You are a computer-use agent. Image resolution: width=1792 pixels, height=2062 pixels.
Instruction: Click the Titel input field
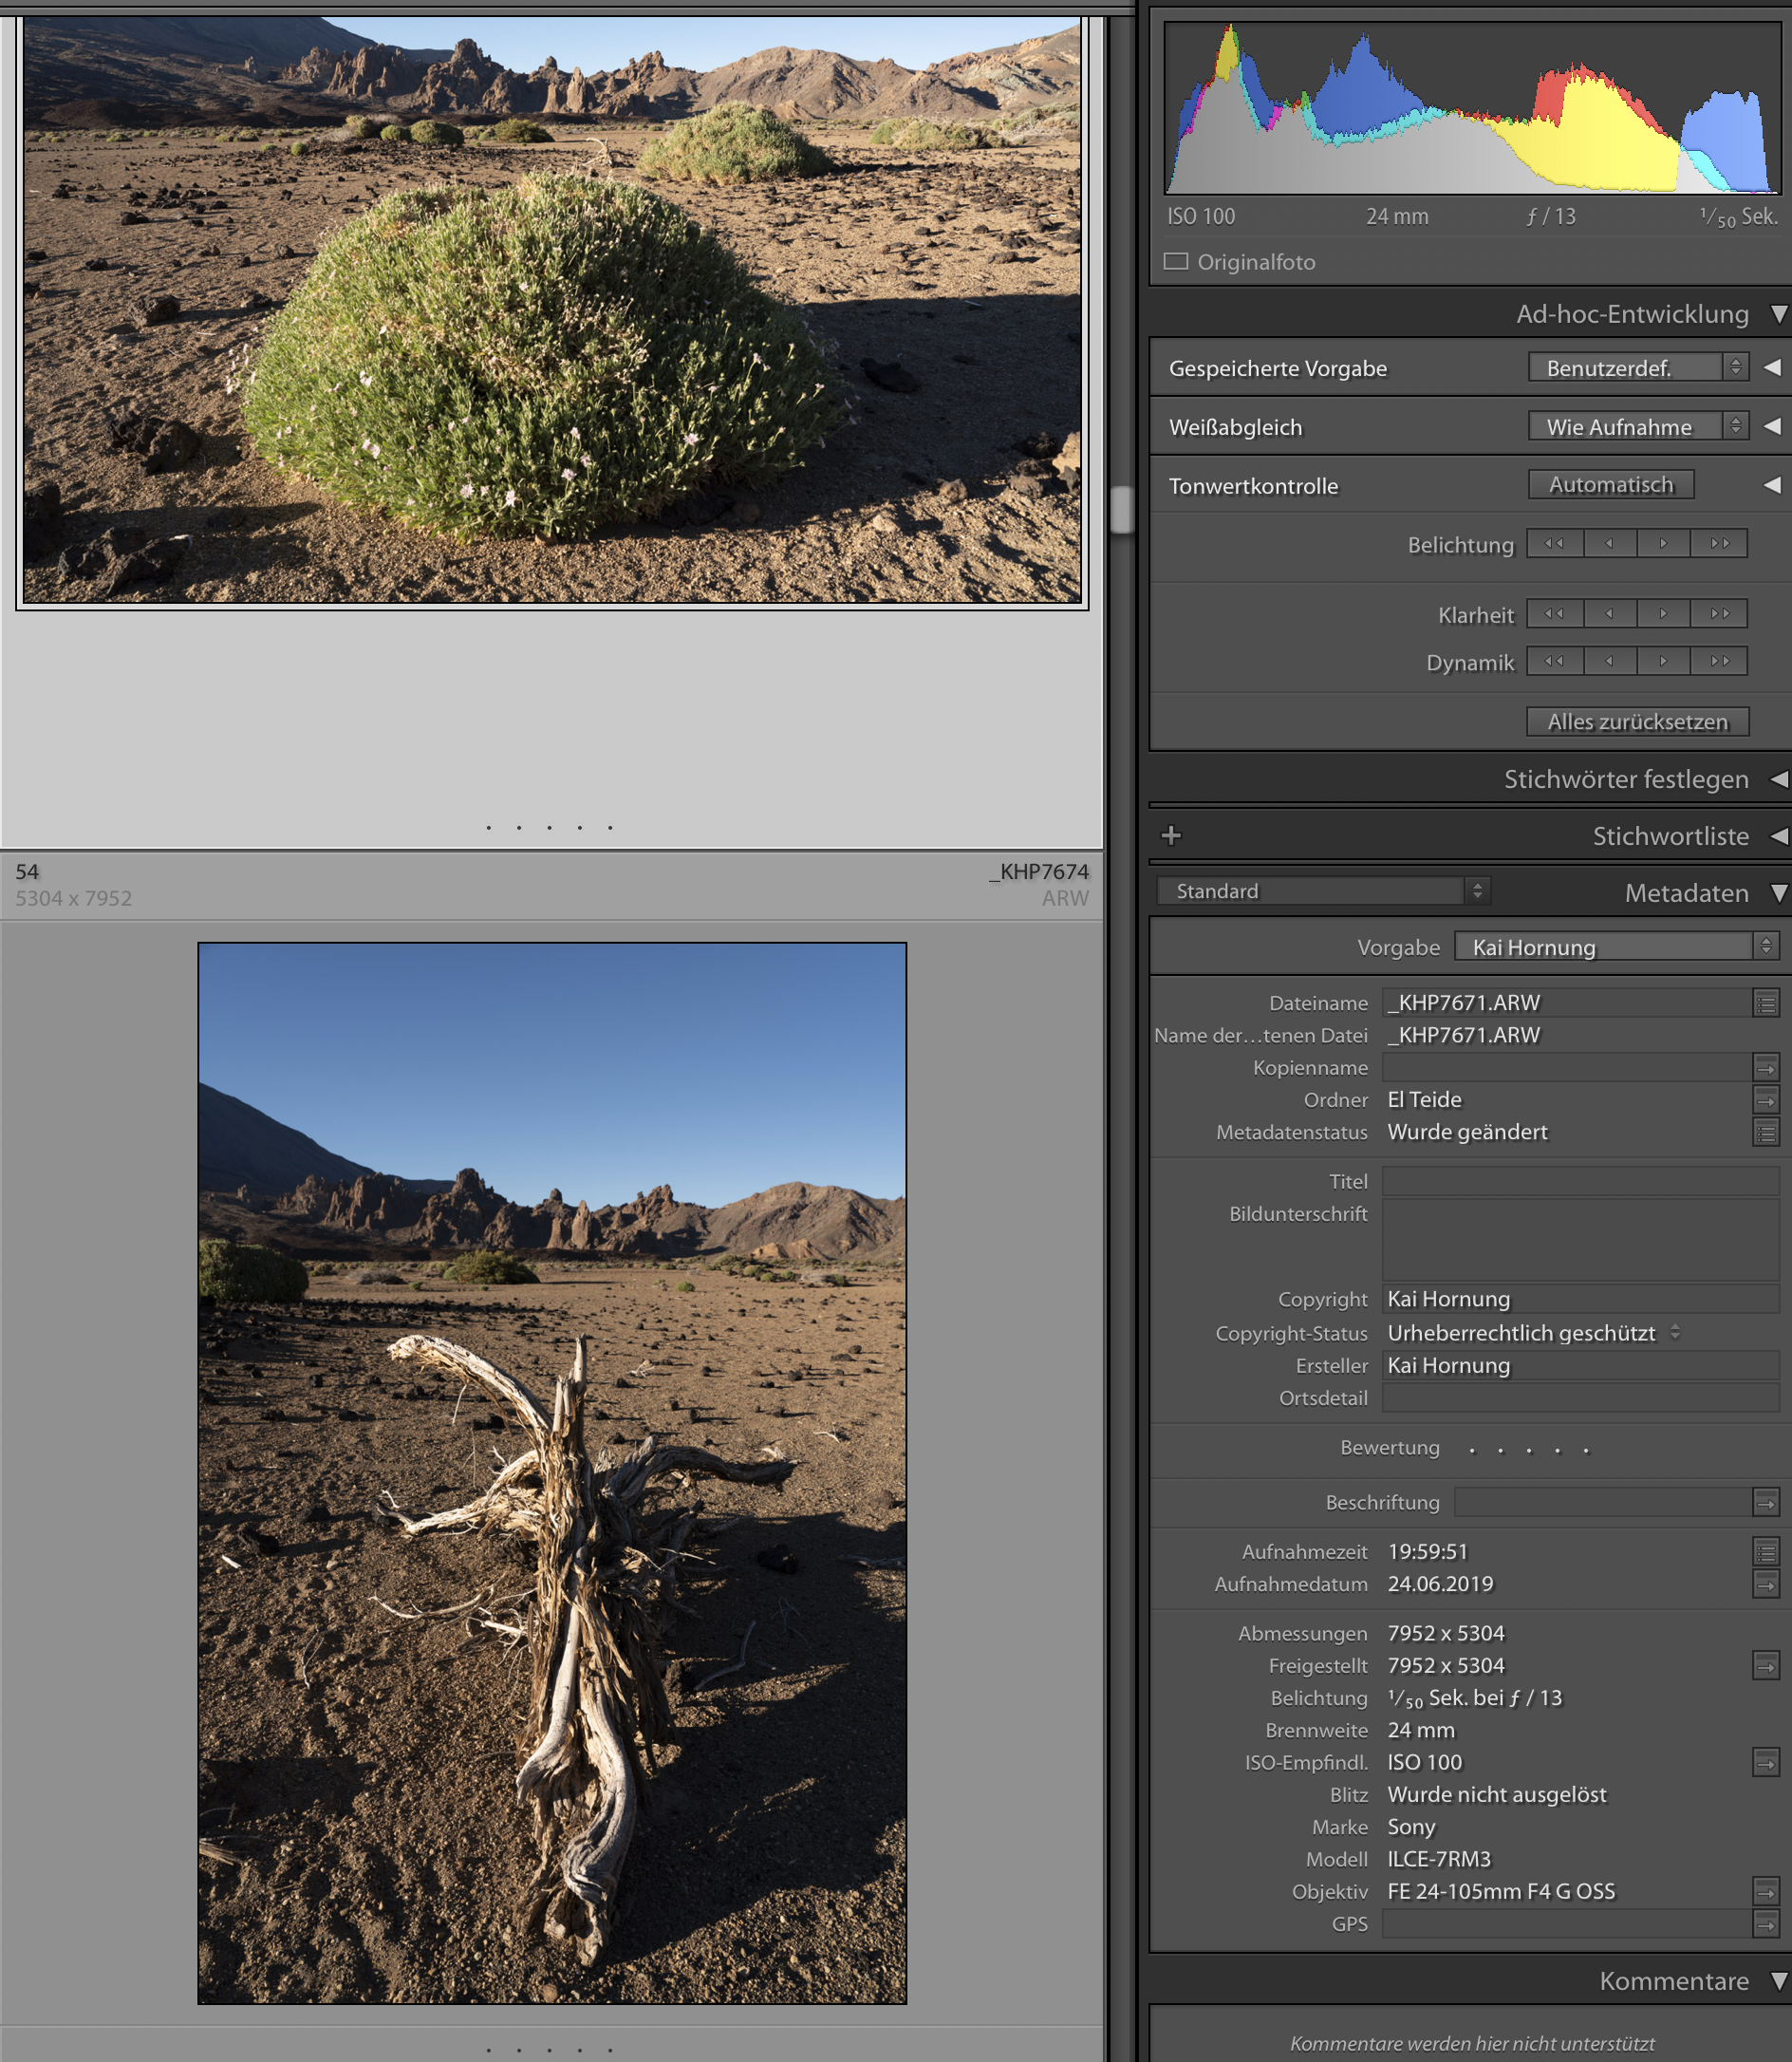click(x=1580, y=1181)
